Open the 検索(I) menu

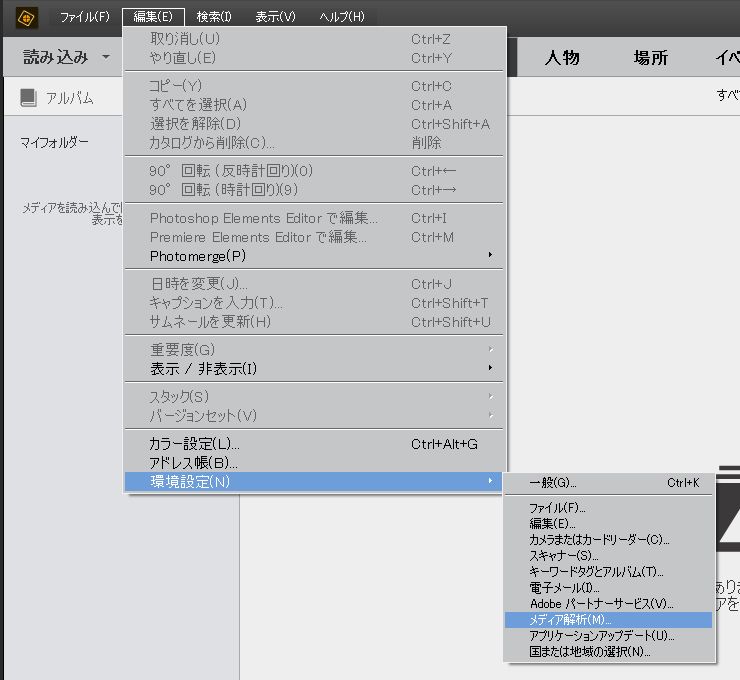[x=214, y=17]
